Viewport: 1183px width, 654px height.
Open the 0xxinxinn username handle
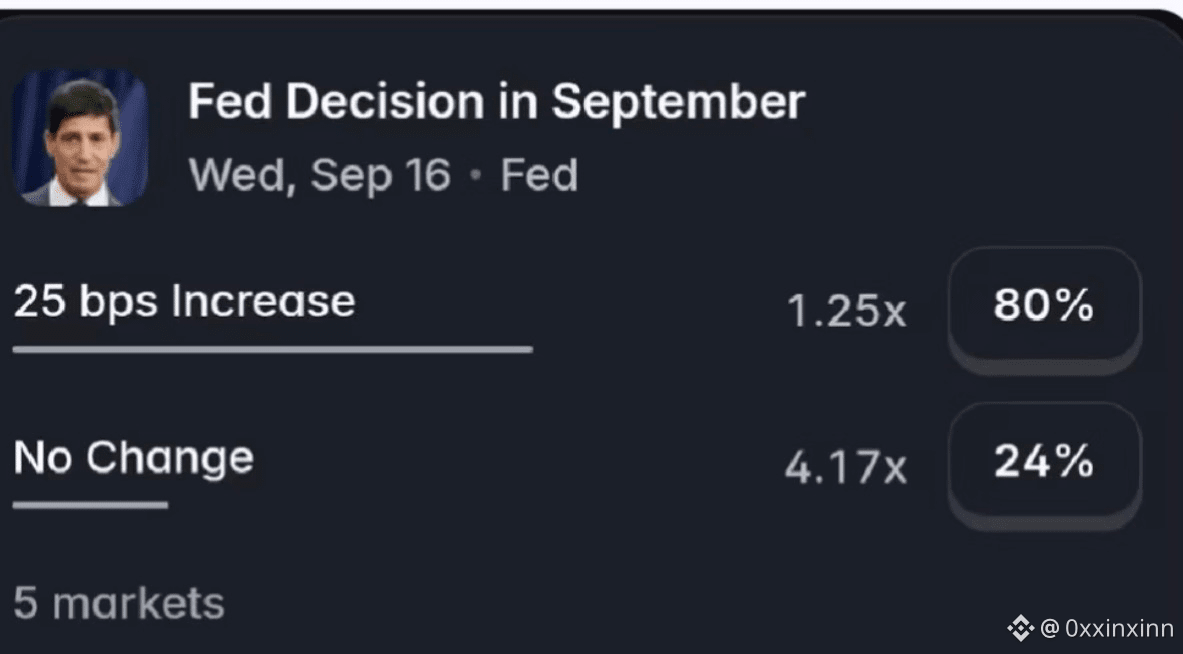click(x=1119, y=628)
